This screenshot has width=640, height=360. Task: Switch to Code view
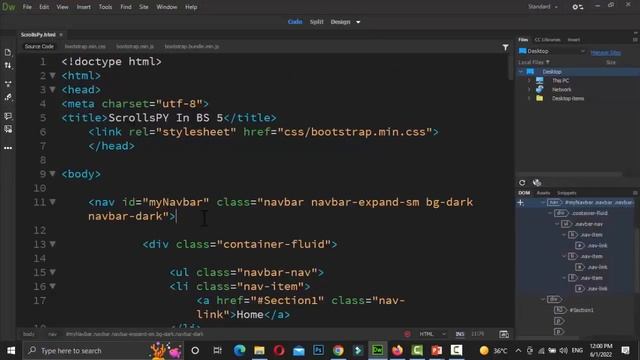tap(295, 22)
